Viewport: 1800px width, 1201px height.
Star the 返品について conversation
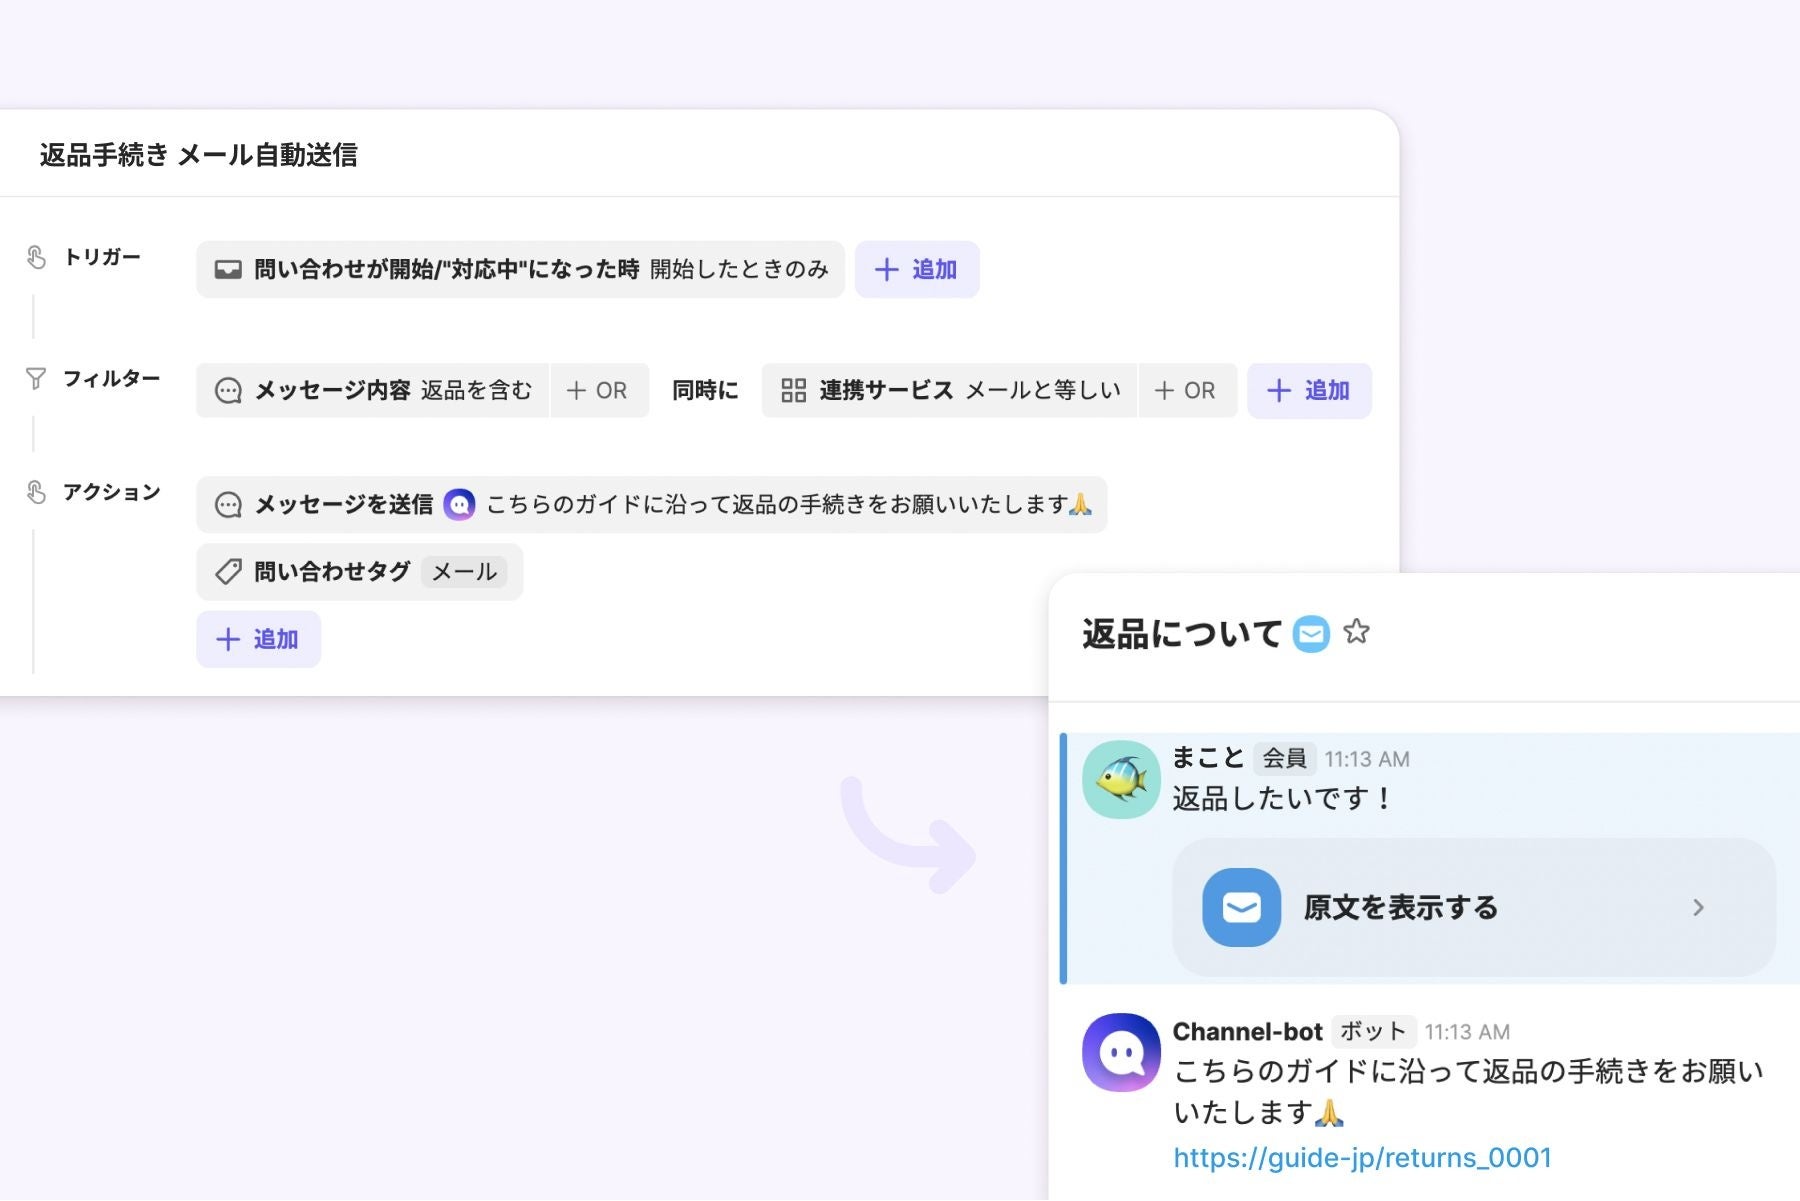pos(1356,632)
